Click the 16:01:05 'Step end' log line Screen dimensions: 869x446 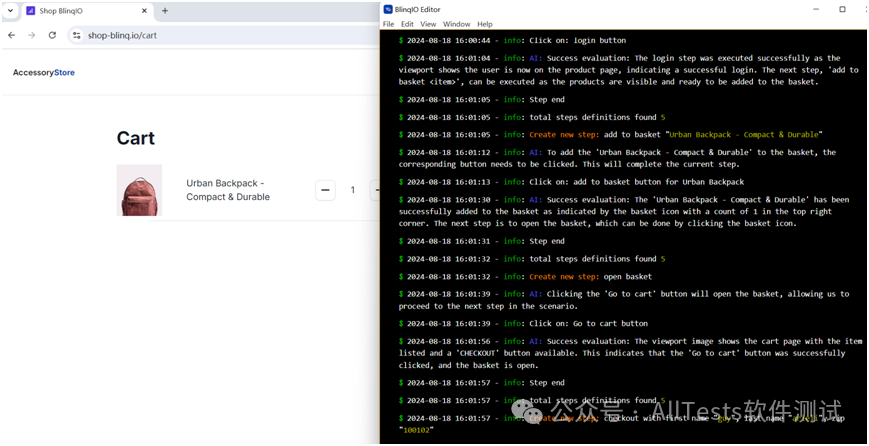[482, 100]
